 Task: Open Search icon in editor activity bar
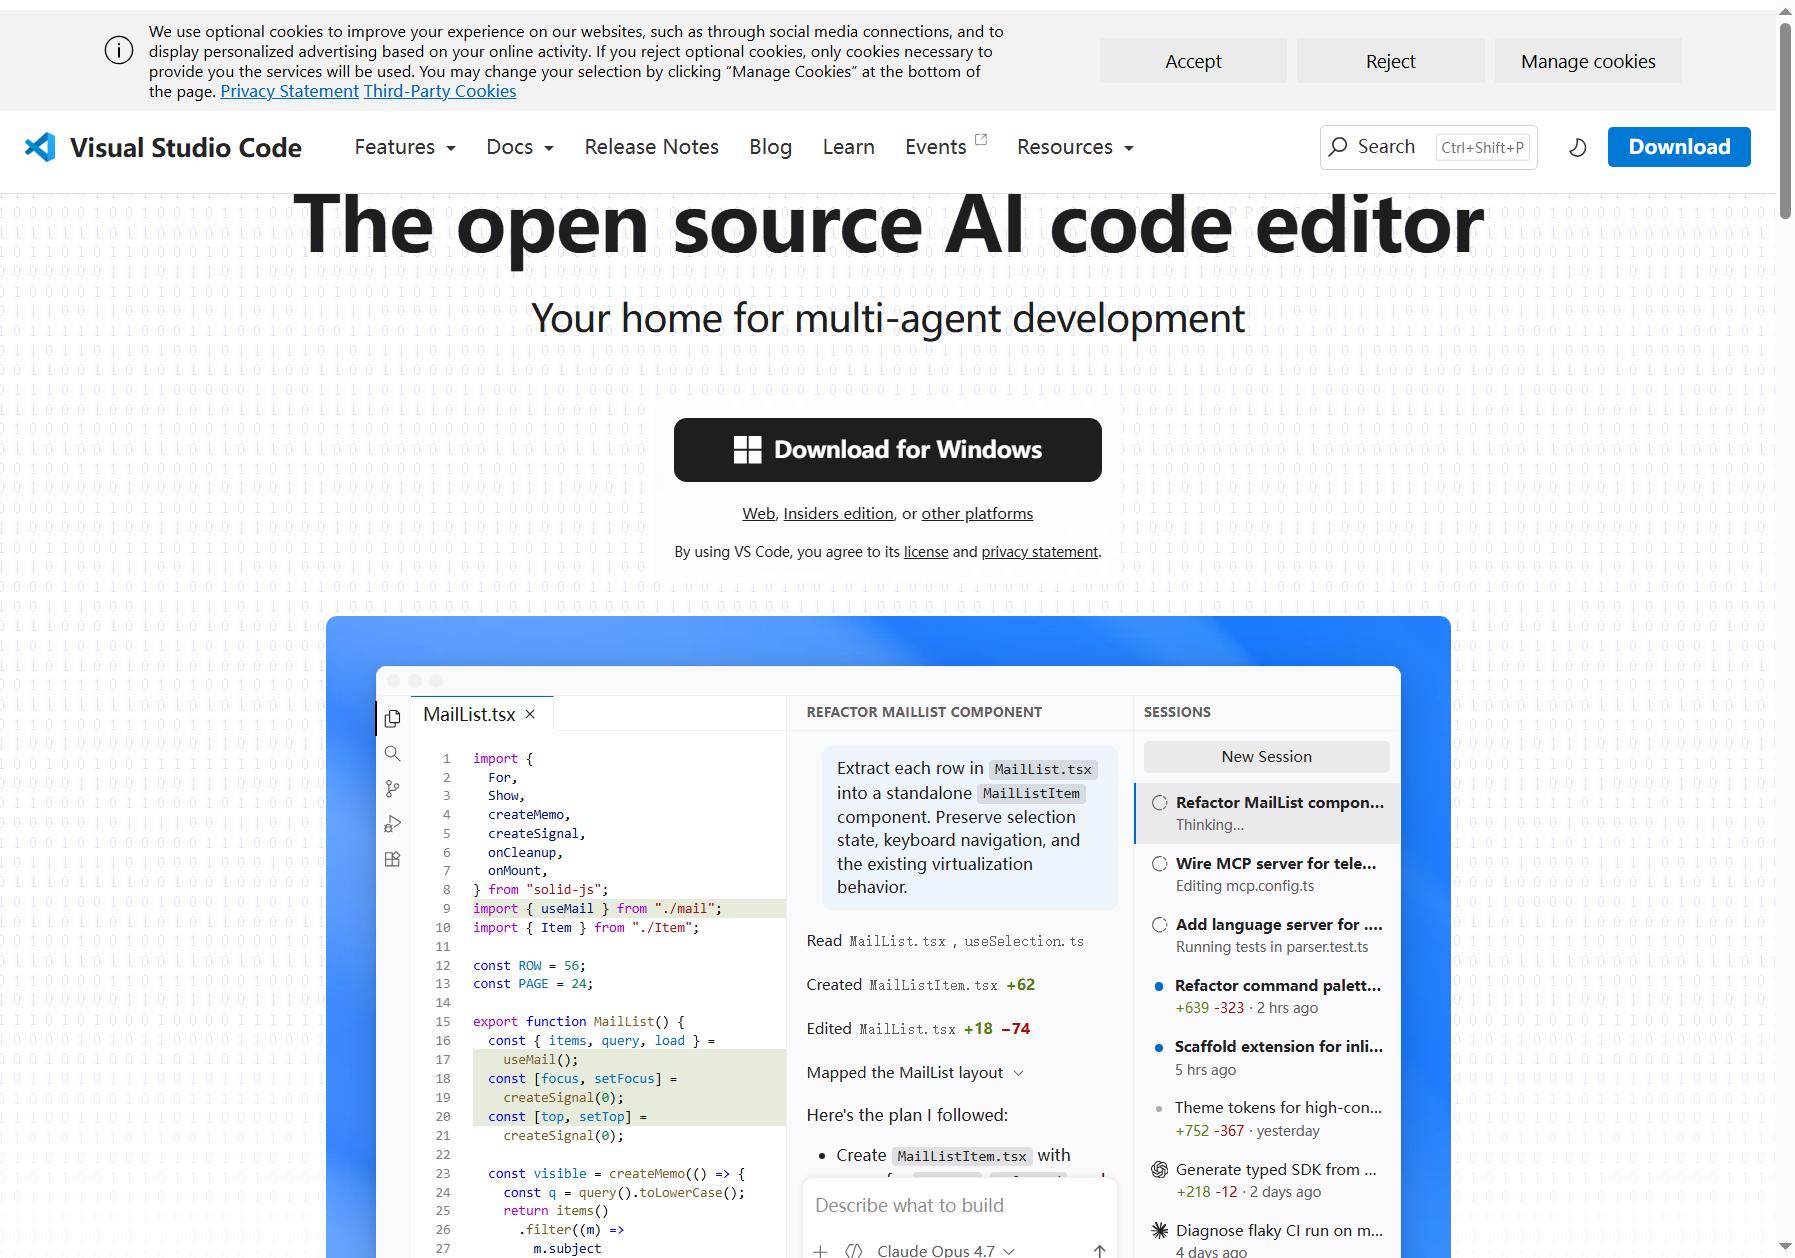coord(392,754)
